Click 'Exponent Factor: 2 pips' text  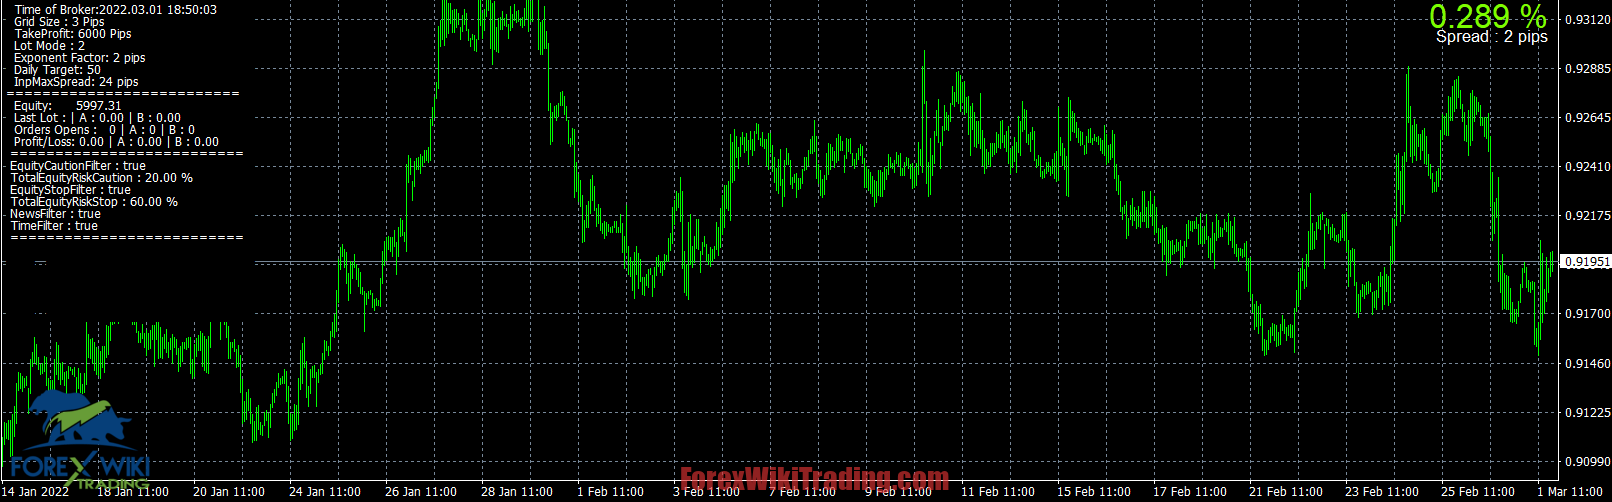click(80, 58)
